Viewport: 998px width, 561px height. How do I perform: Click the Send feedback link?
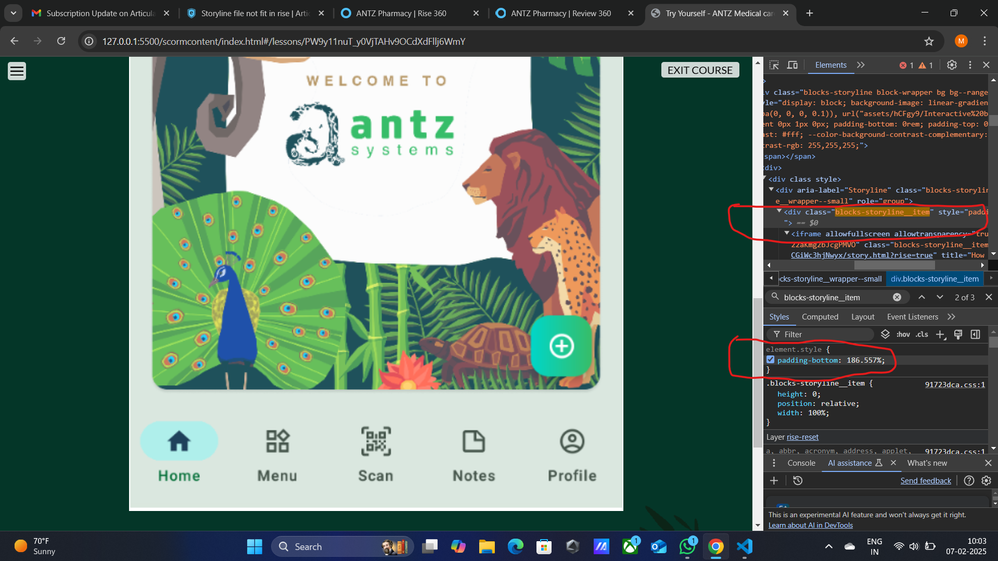(925, 481)
